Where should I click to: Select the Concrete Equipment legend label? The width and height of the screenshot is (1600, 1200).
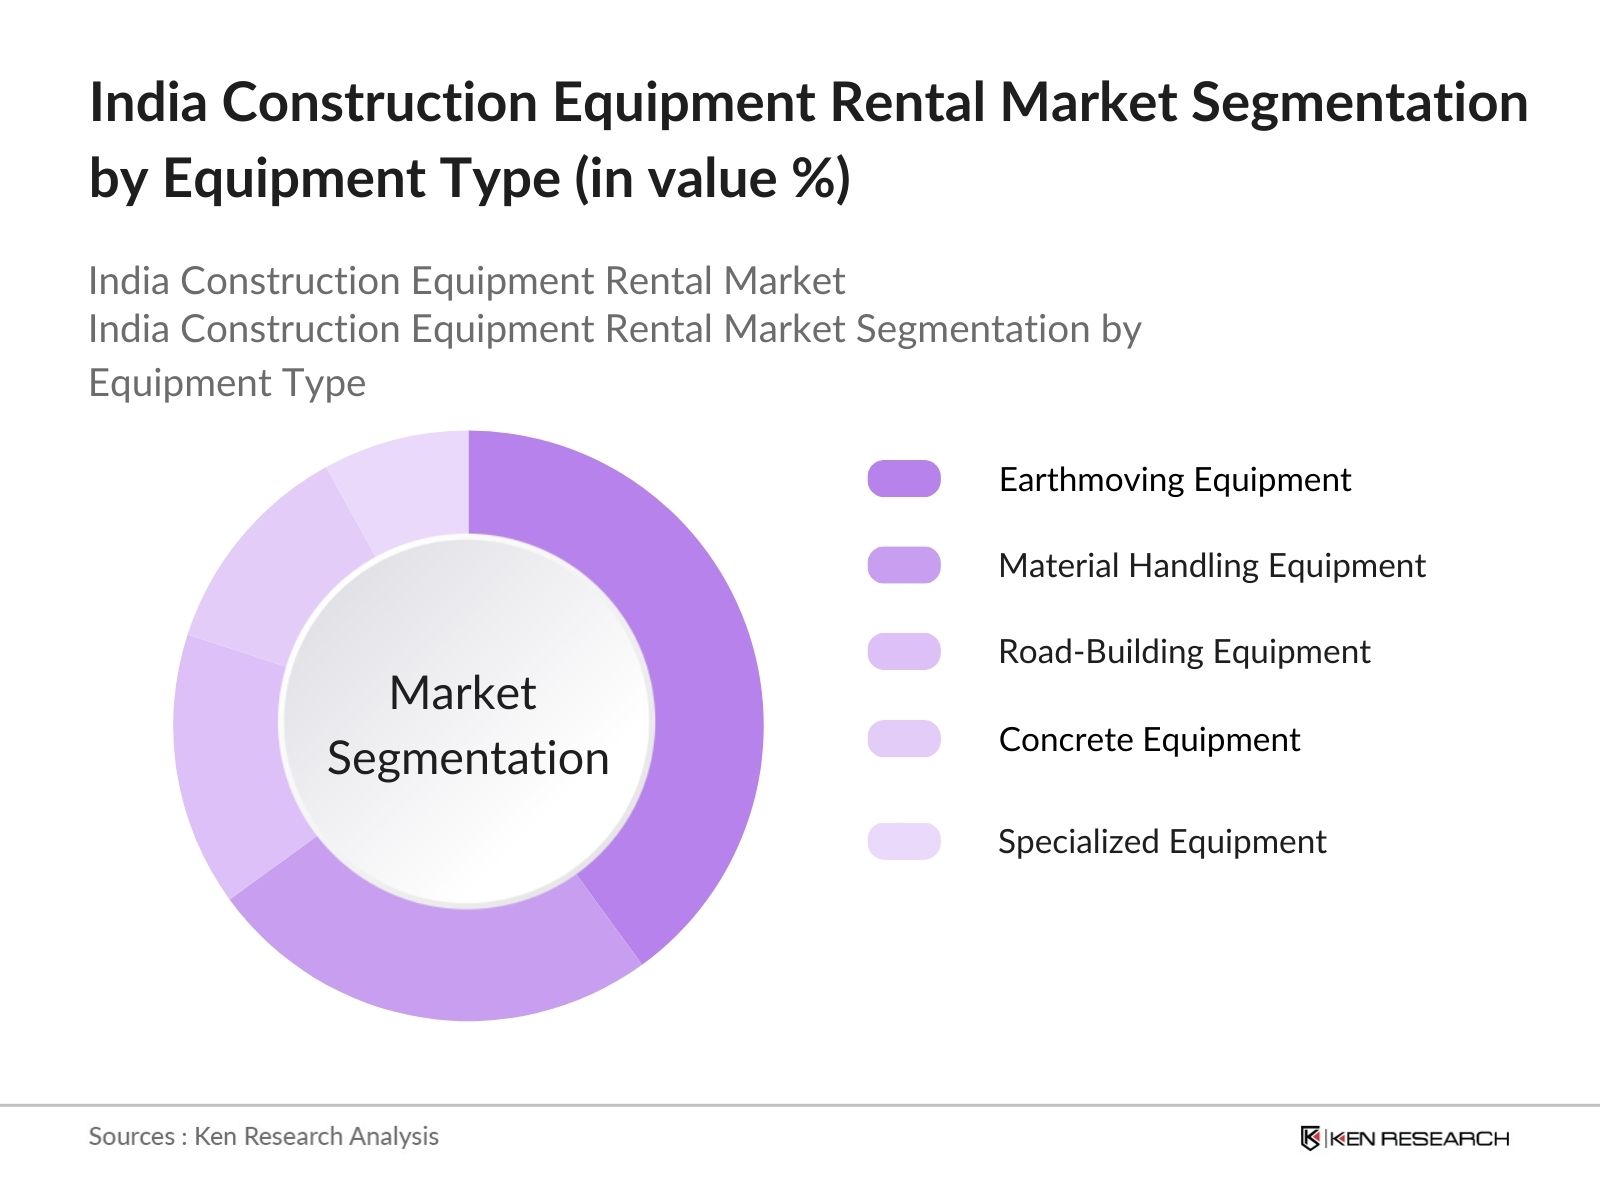pyautogui.click(x=1149, y=741)
